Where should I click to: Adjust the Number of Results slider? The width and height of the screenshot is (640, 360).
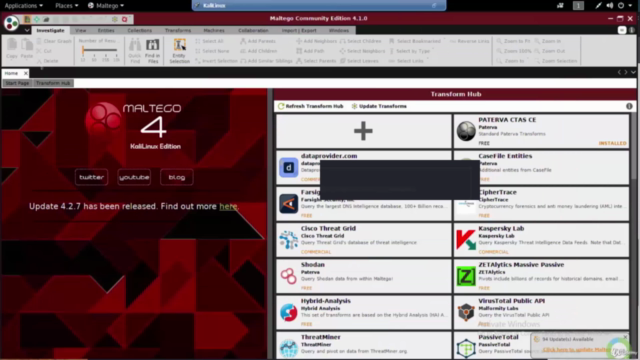[99, 51]
